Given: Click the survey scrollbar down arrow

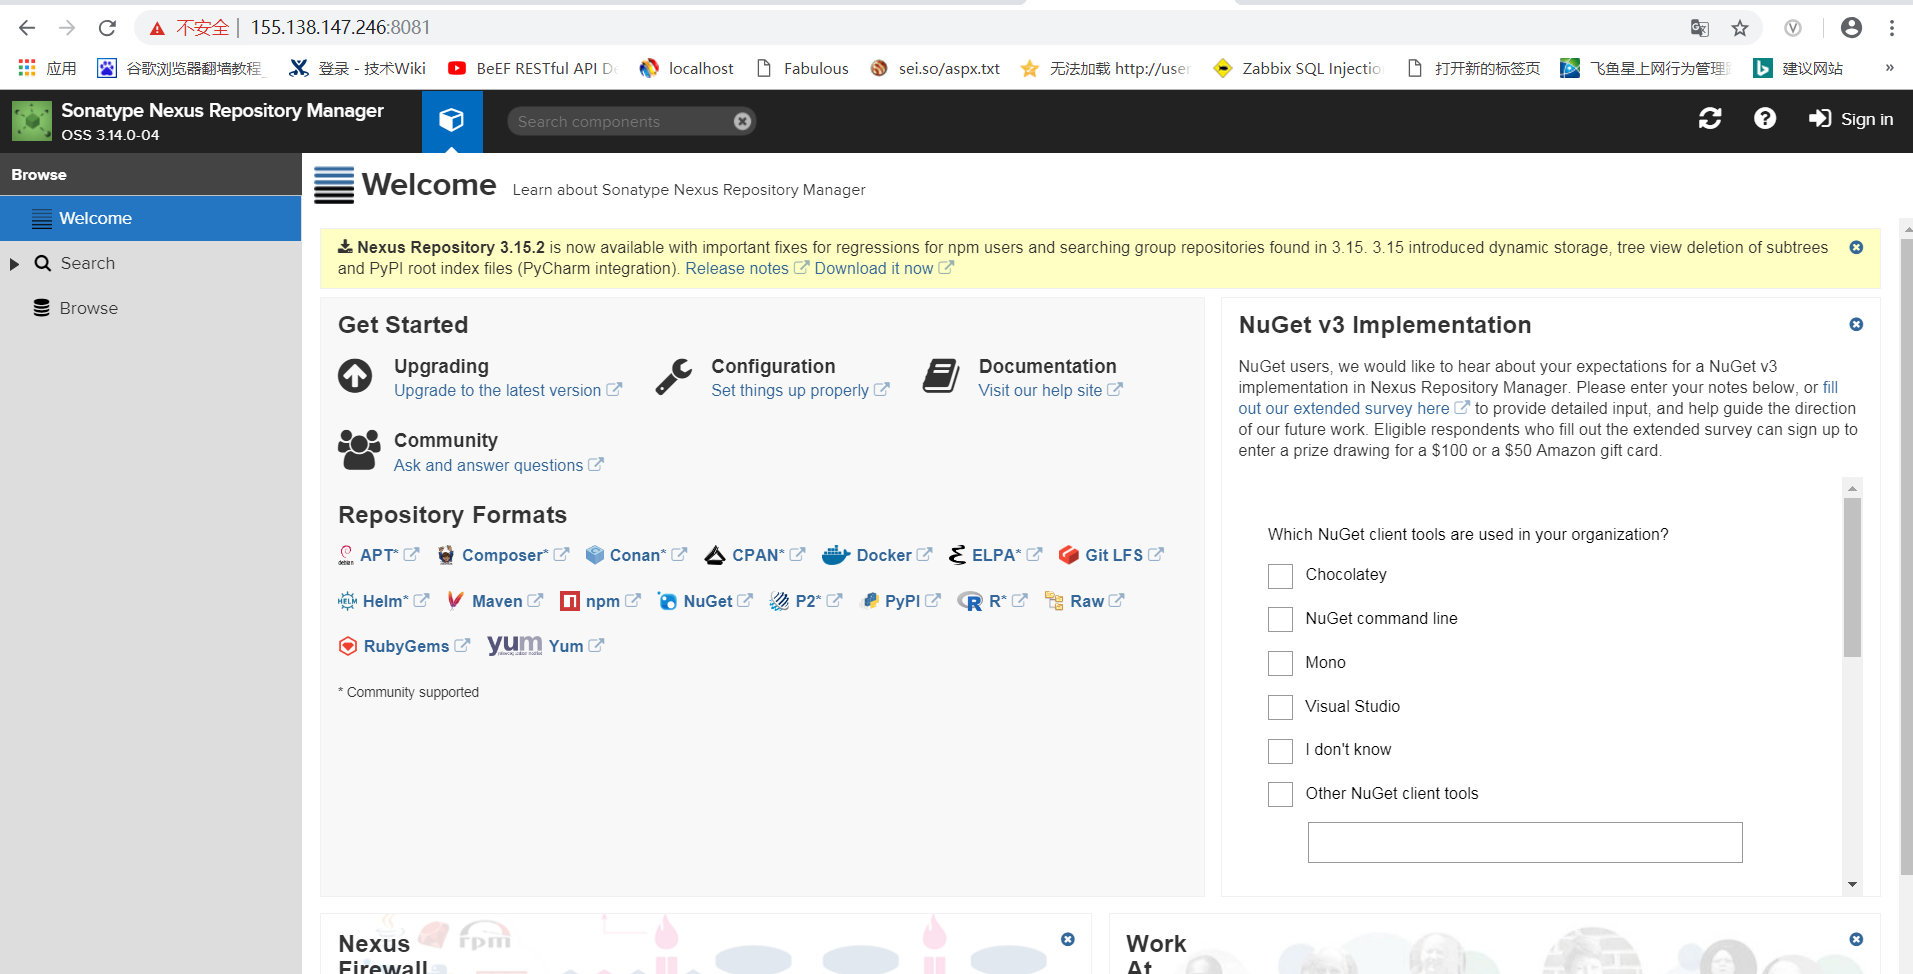Looking at the screenshot, I should tap(1852, 884).
